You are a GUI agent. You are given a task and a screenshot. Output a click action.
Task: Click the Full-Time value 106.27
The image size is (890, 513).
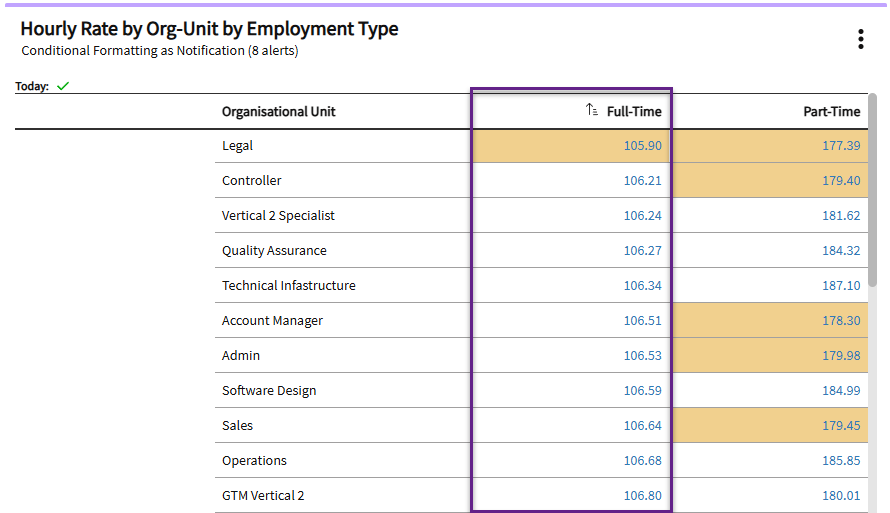click(643, 251)
